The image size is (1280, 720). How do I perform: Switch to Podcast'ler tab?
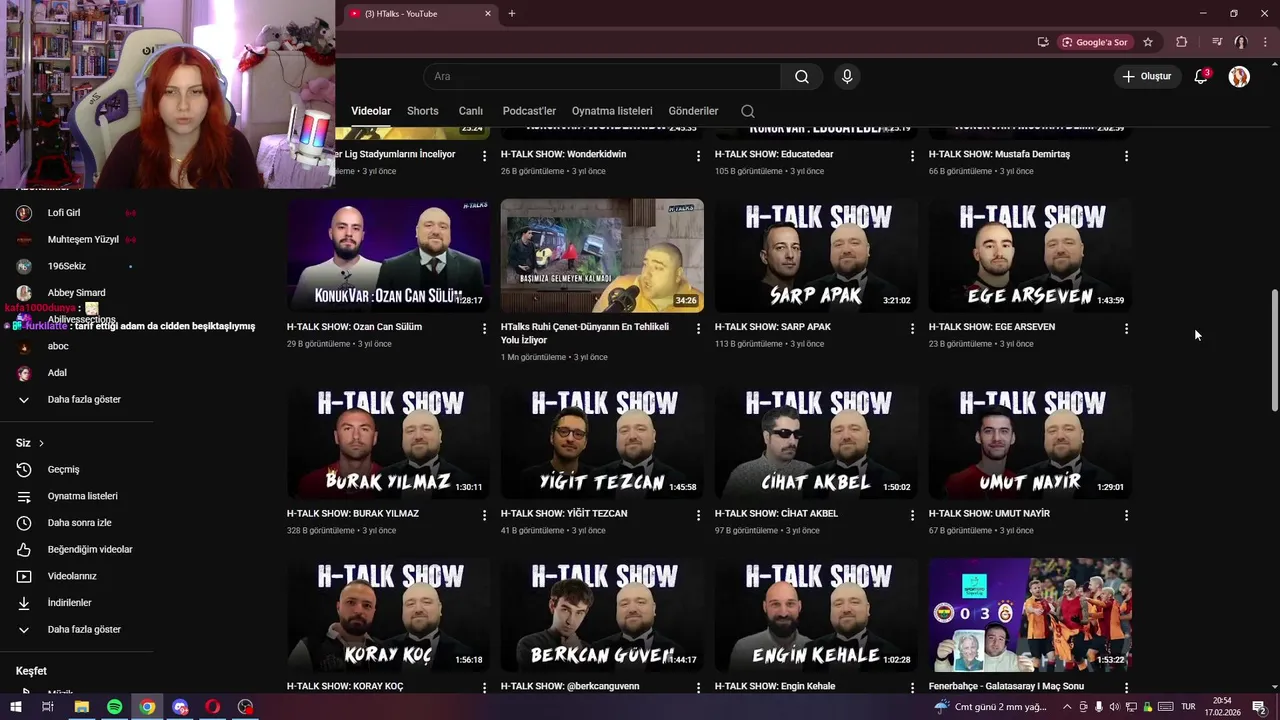point(529,111)
